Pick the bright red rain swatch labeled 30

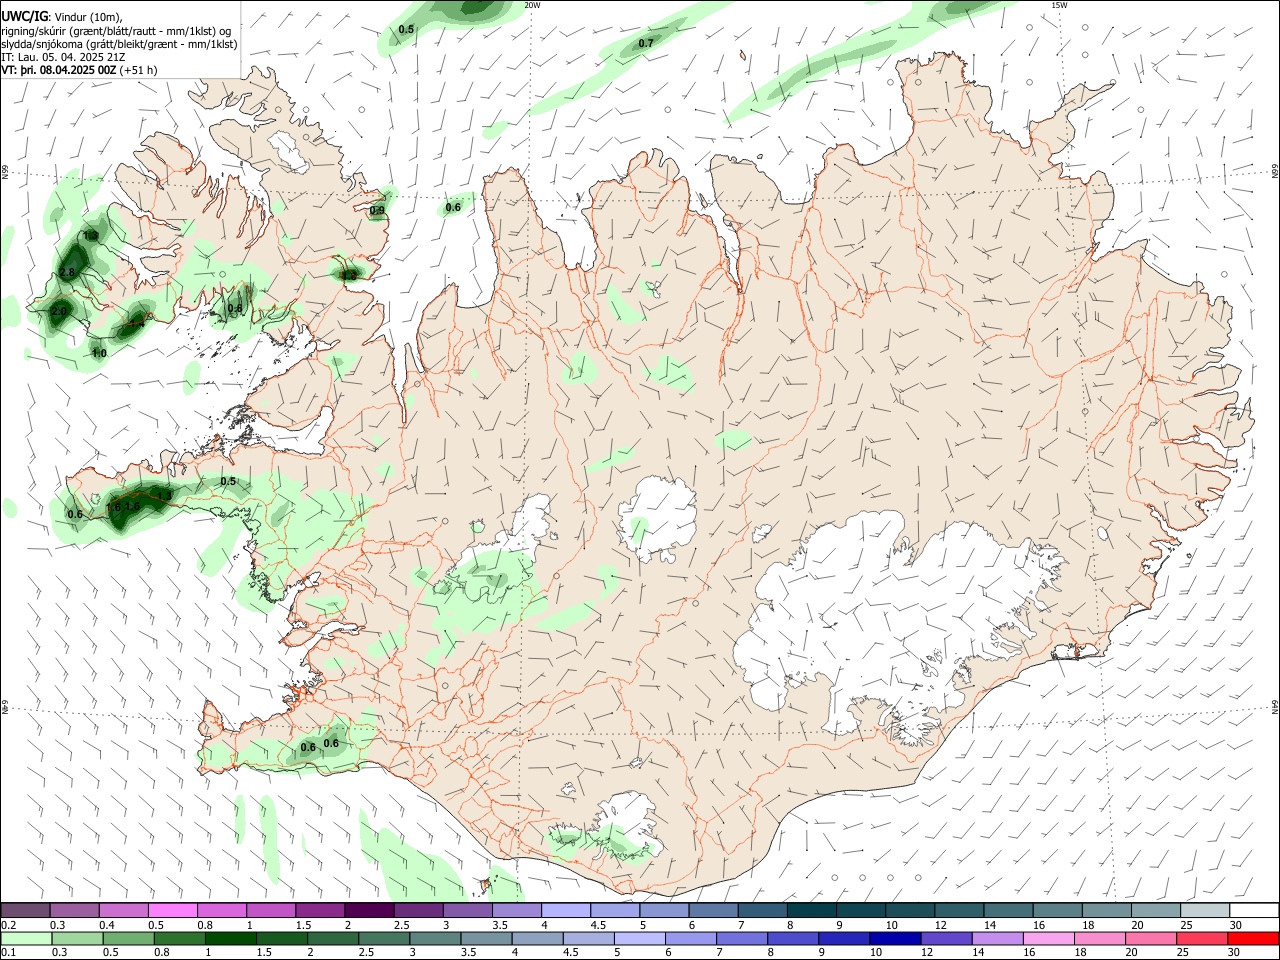pos(1254,938)
